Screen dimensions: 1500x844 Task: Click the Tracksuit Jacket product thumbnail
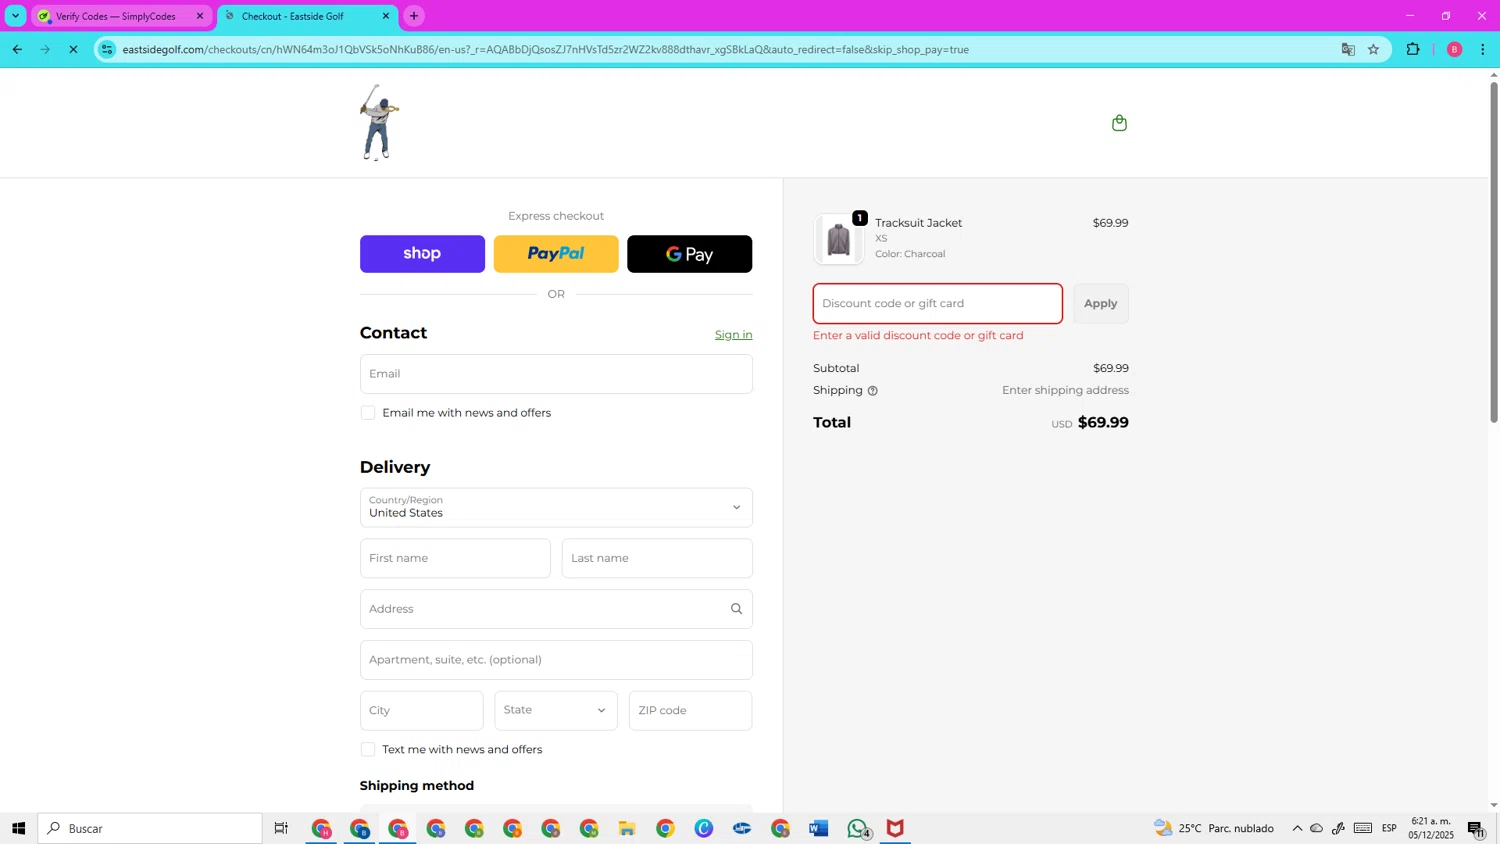tap(838, 239)
